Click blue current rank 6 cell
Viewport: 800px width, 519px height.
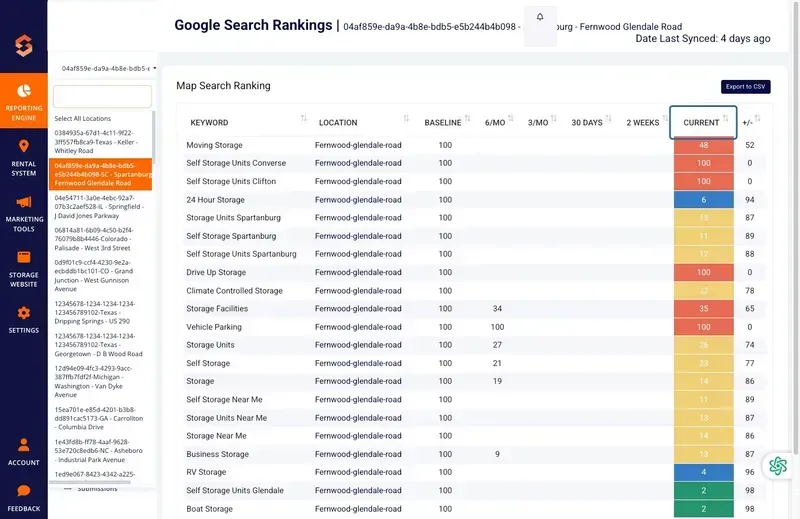click(x=704, y=200)
